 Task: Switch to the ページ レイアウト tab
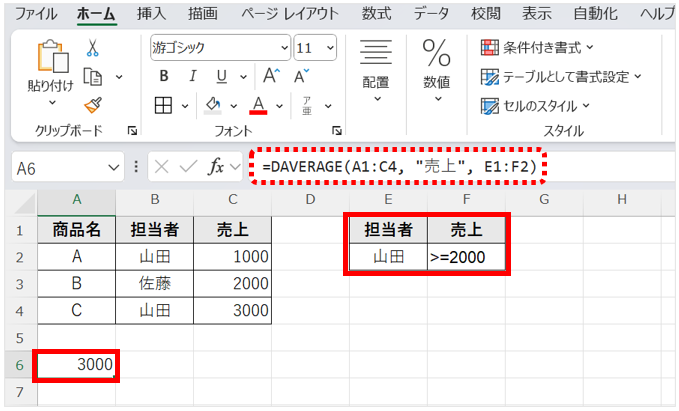pos(290,14)
